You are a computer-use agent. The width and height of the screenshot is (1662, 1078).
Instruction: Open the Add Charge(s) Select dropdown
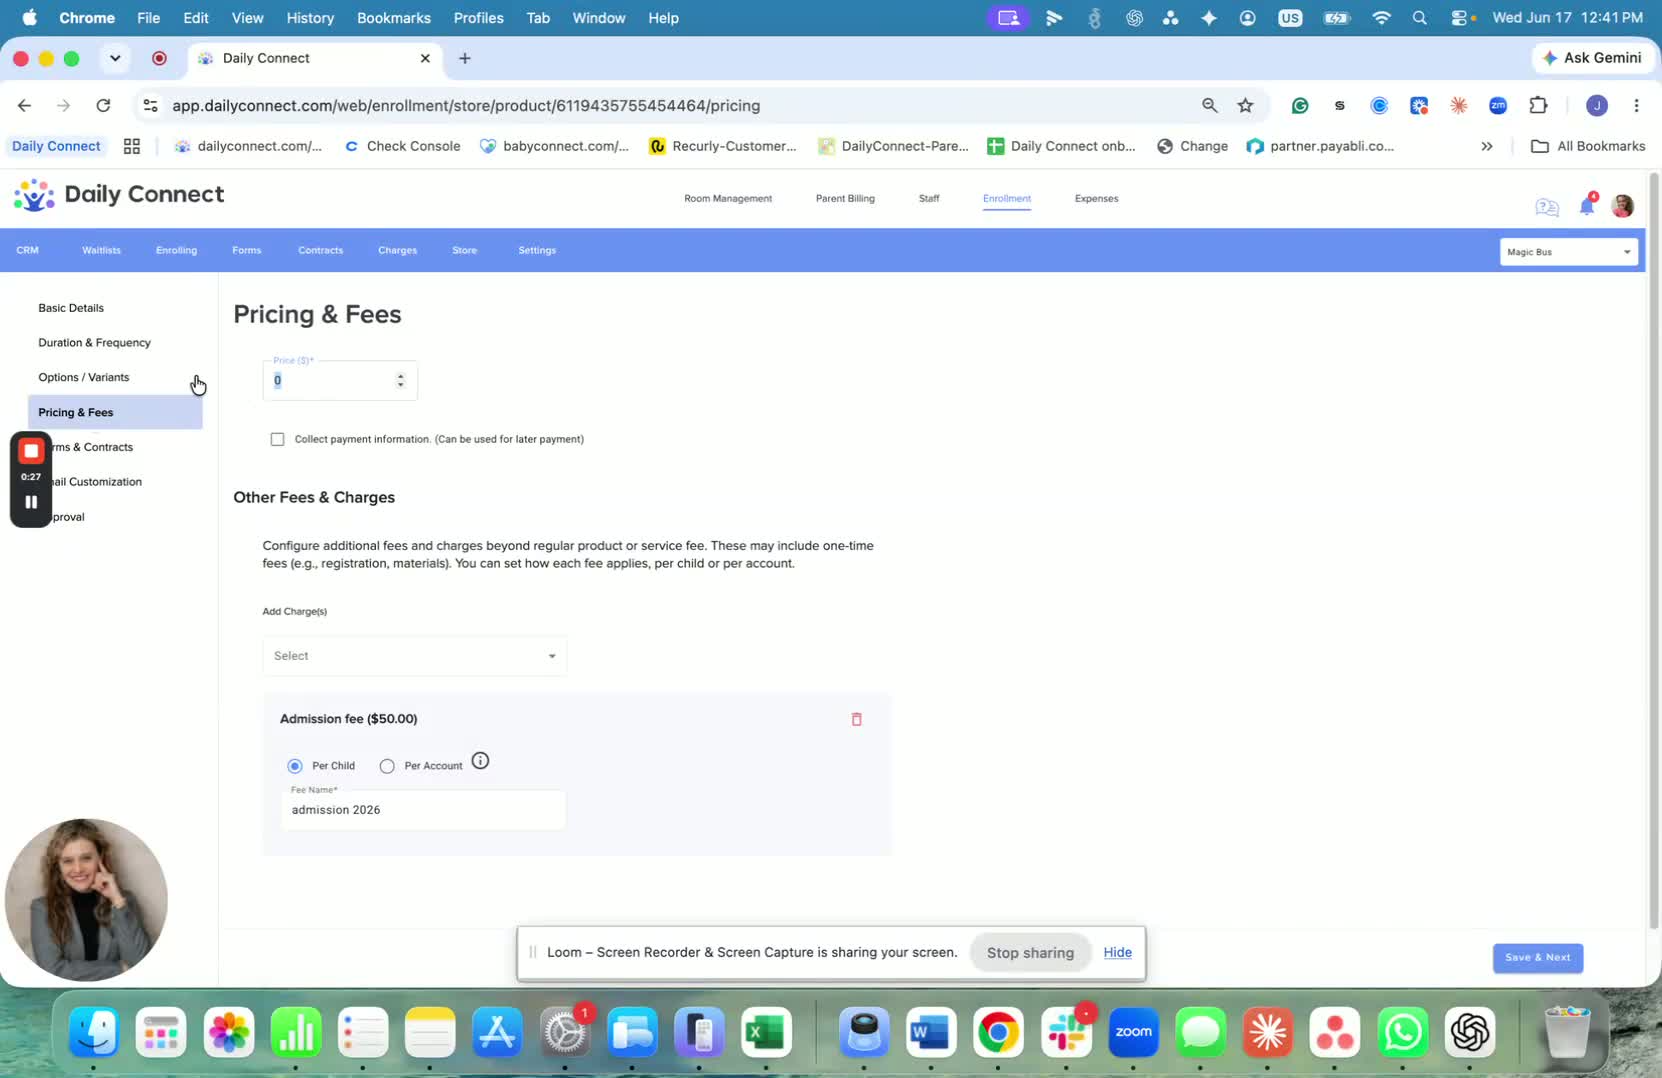(415, 656)
